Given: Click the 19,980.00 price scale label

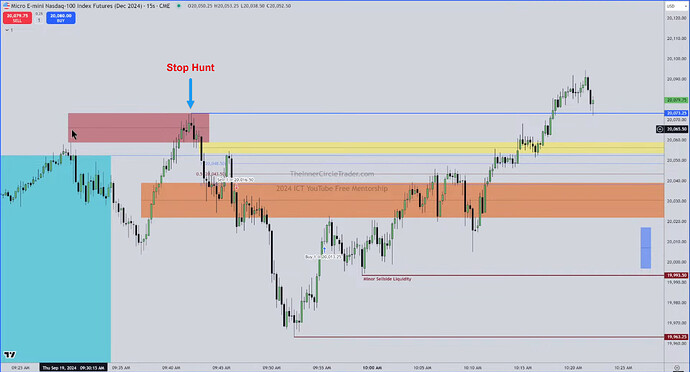Looking at the screenshot, I should 676,303.
